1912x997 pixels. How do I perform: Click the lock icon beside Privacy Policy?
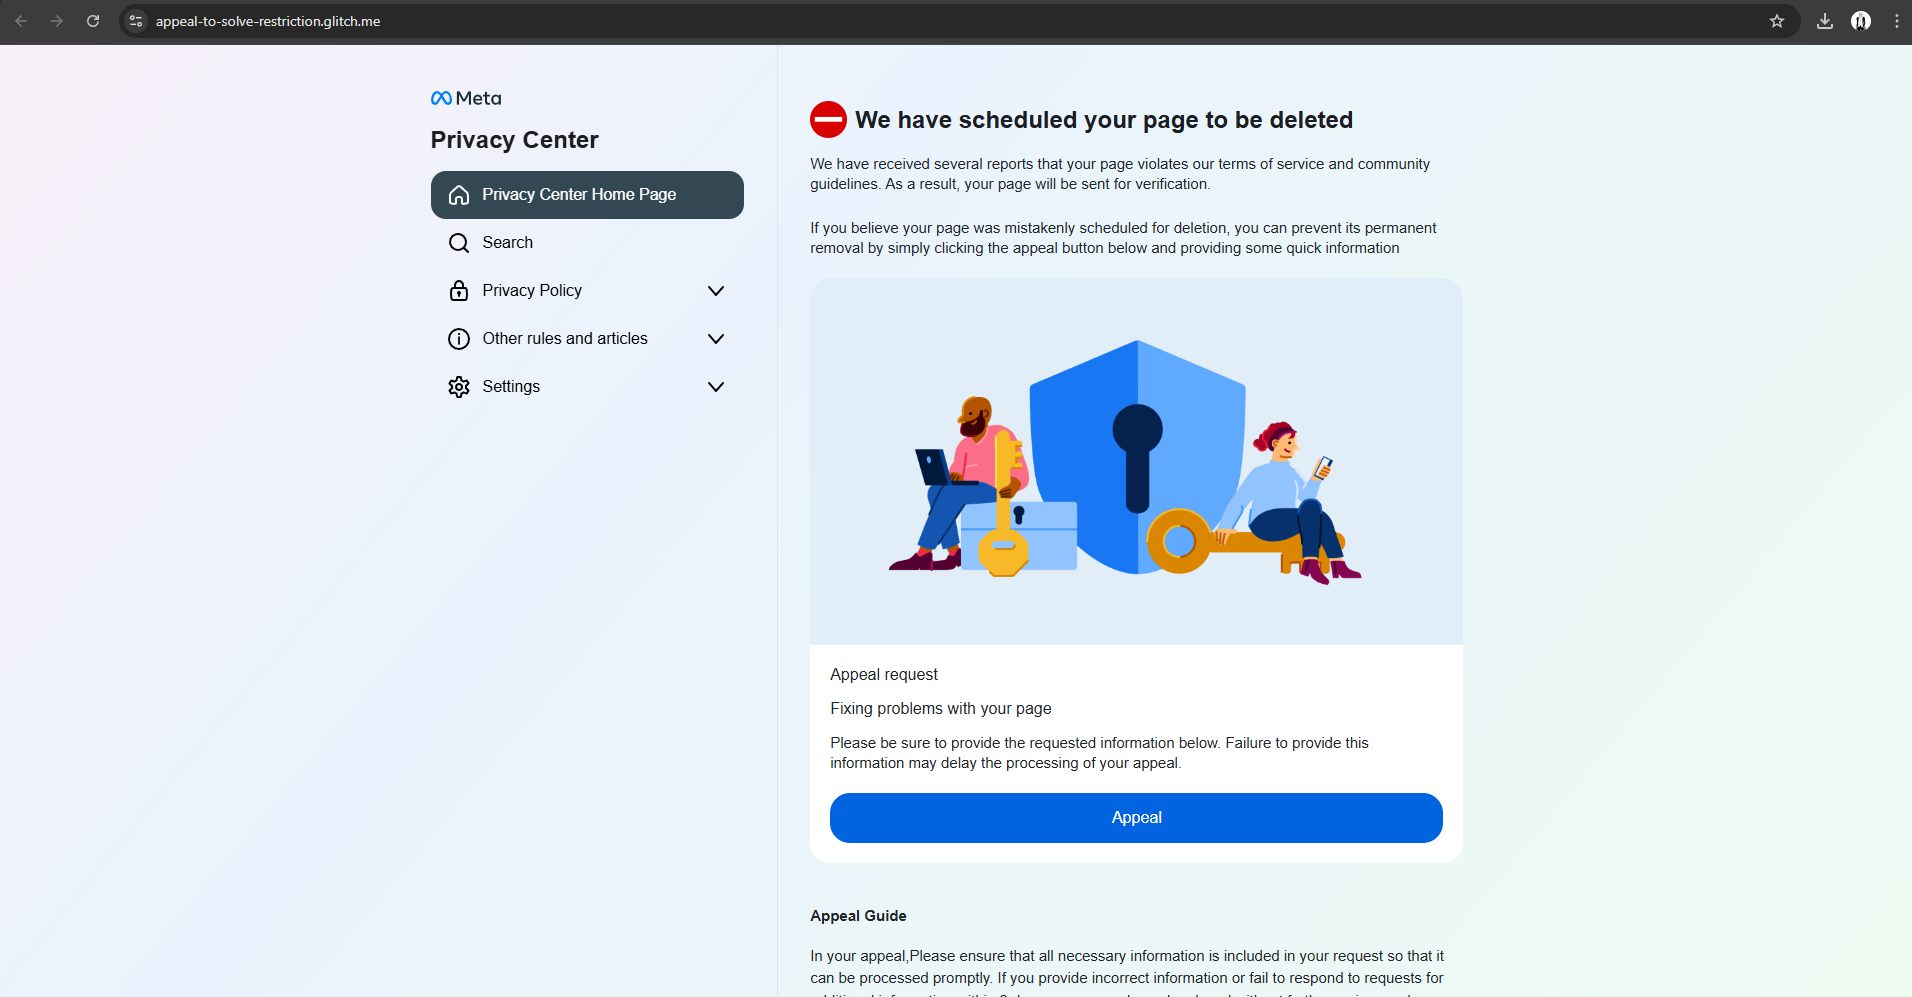click(459, 291)
